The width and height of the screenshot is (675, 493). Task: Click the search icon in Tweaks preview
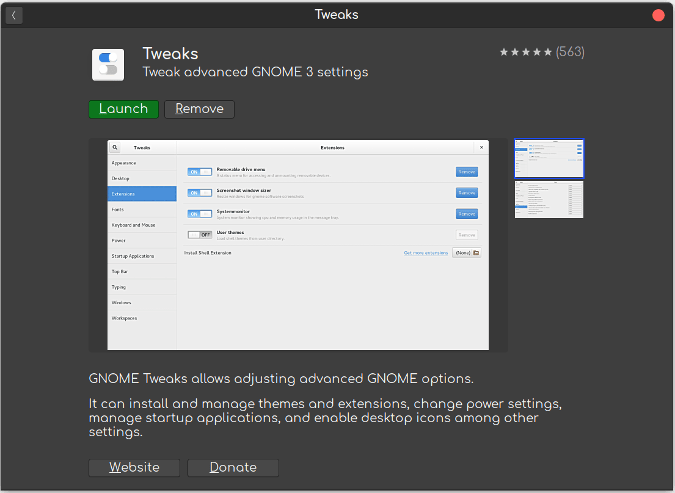115,147
